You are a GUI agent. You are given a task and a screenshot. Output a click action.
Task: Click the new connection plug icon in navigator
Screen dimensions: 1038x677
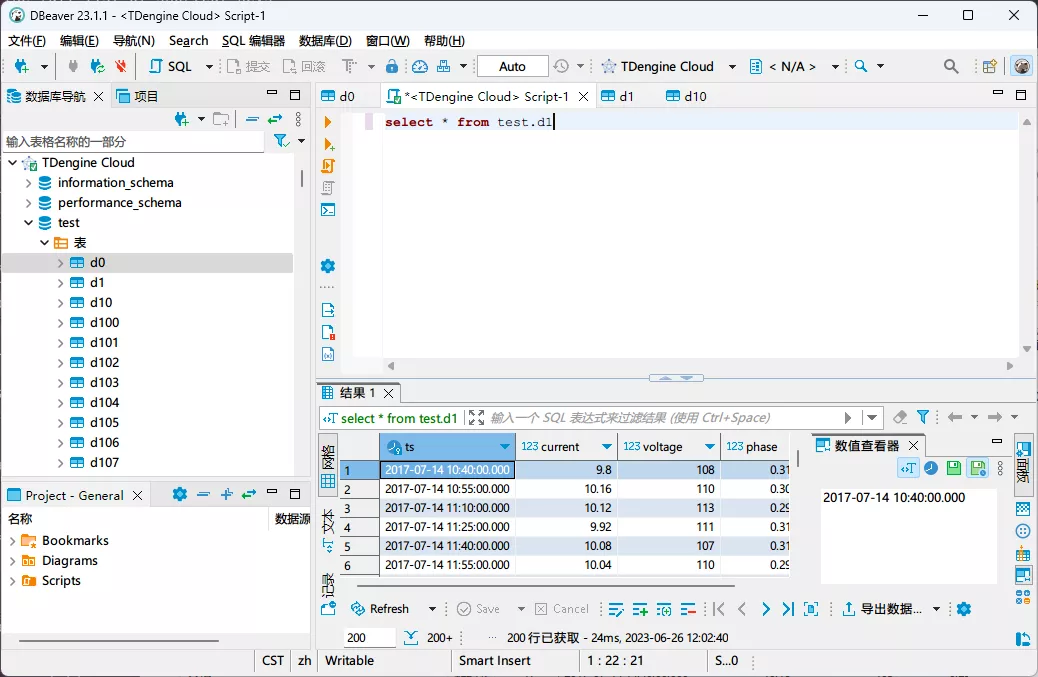click(x=181, y=119)
